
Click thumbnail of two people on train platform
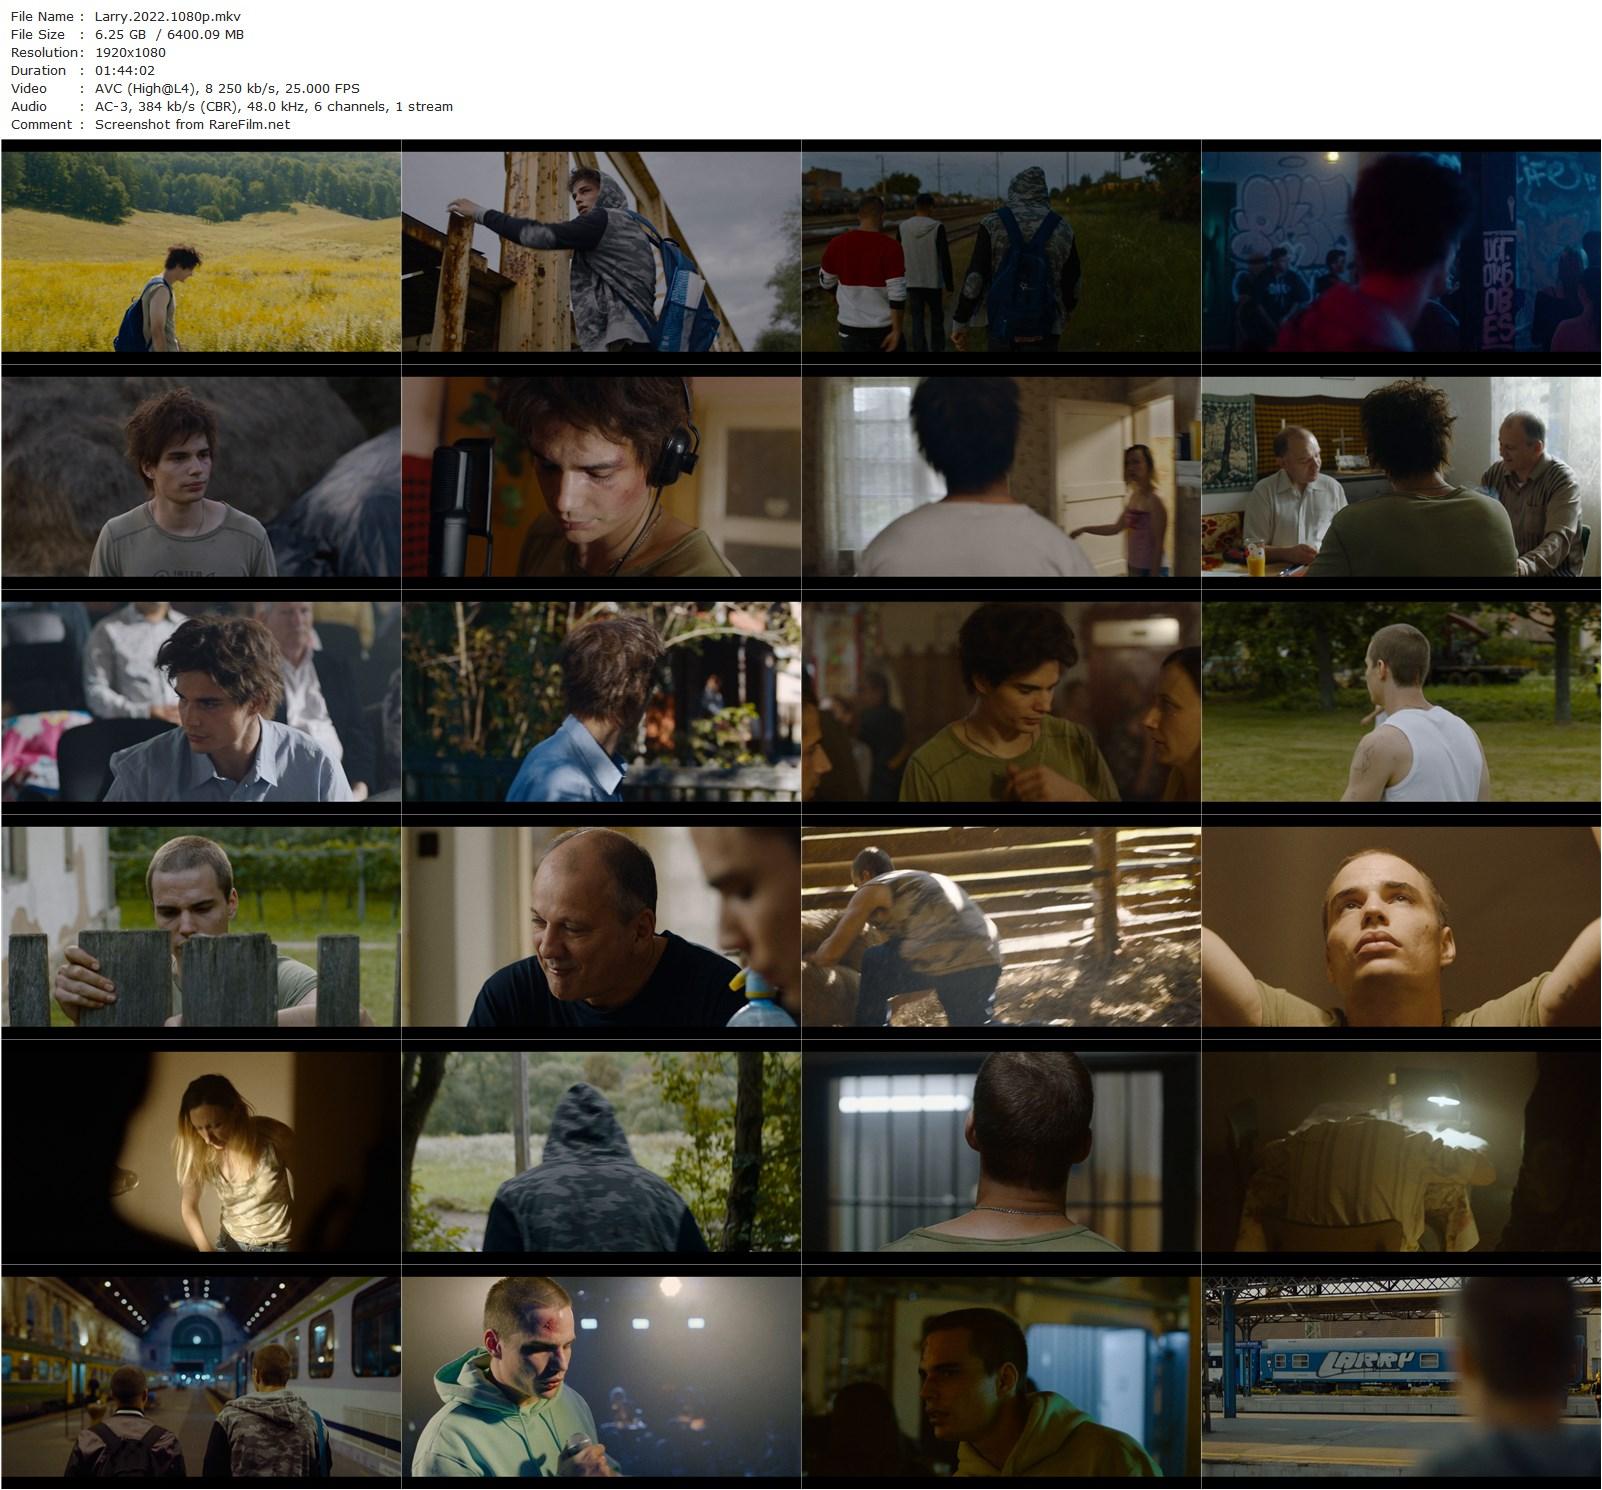[x=201, y=1376]
